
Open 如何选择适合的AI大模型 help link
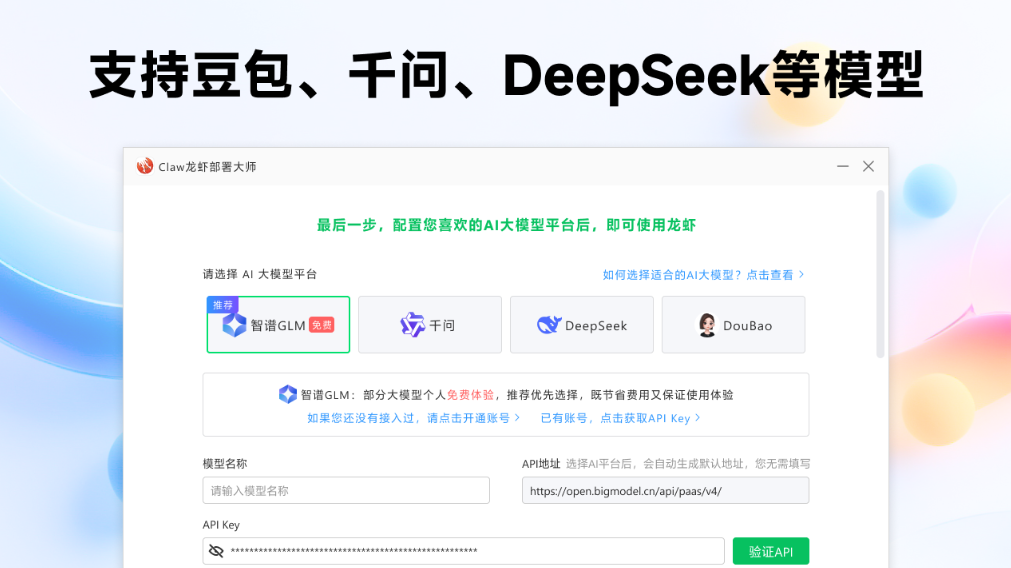click(x=703, y=275)
